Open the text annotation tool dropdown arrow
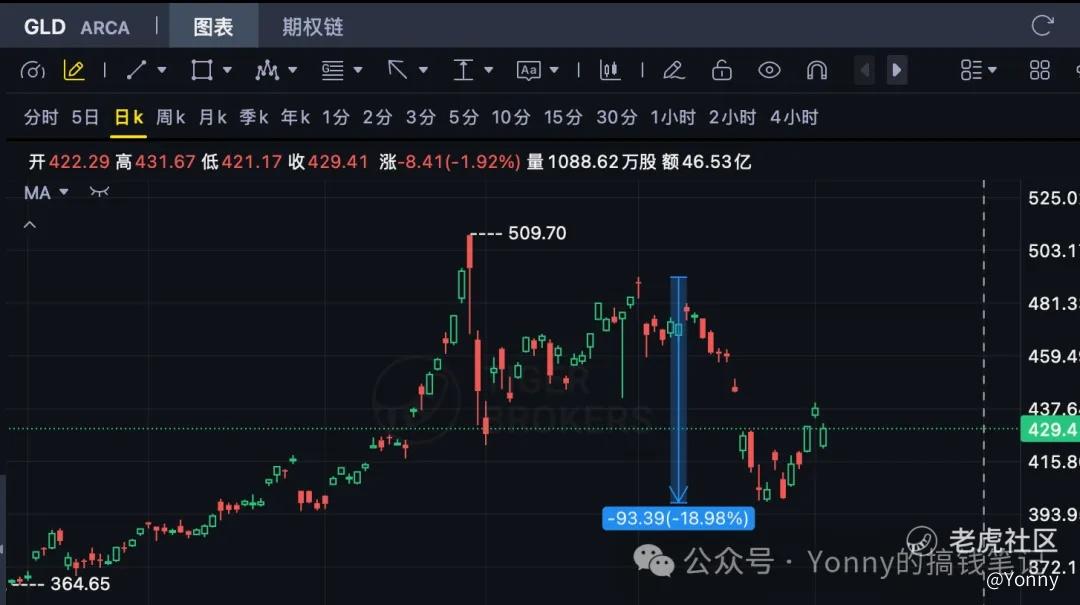Image resolution: width=1080 pixels, height=605 pixels. [554, 70]
